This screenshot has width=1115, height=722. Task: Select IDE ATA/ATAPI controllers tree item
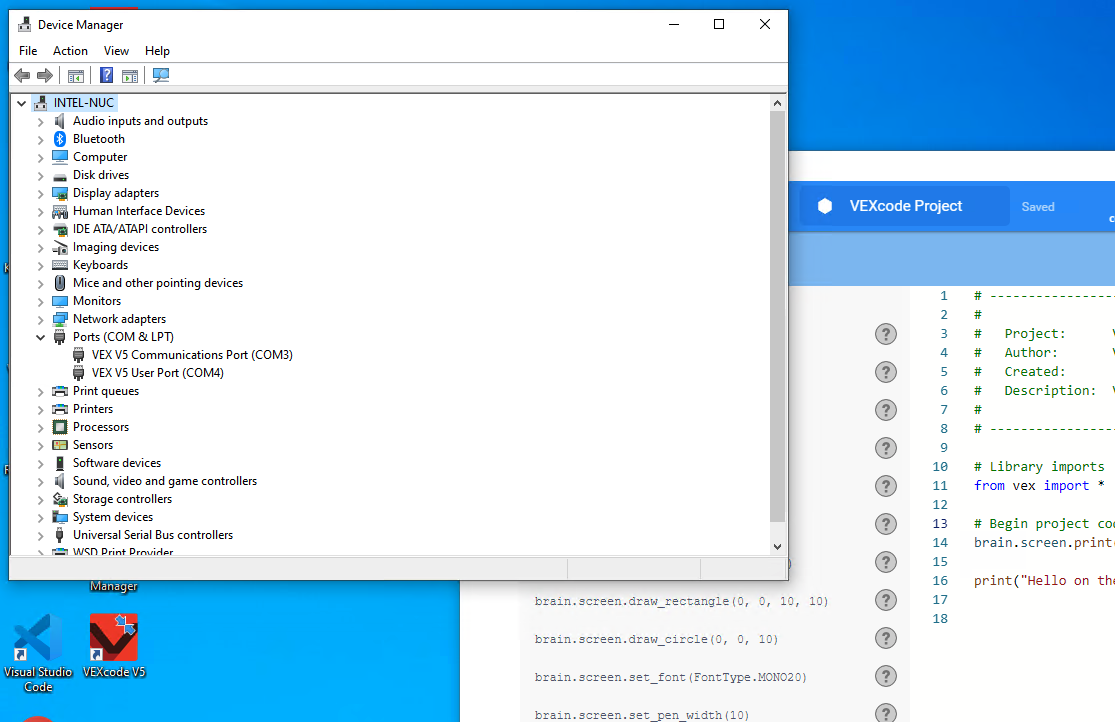[140, 229]
